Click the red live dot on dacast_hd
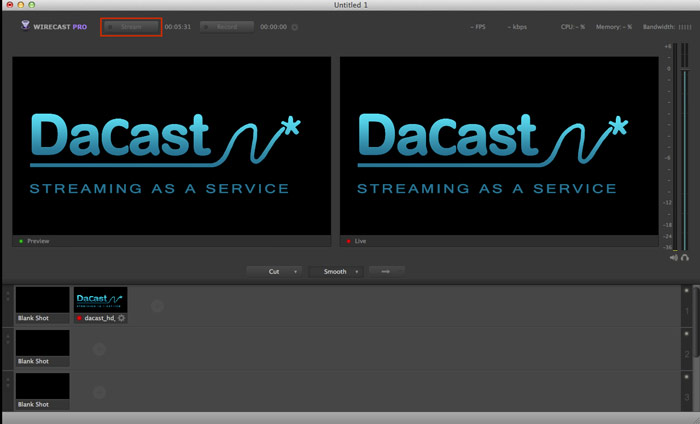The image size is (700, 424). pos(79,318)
